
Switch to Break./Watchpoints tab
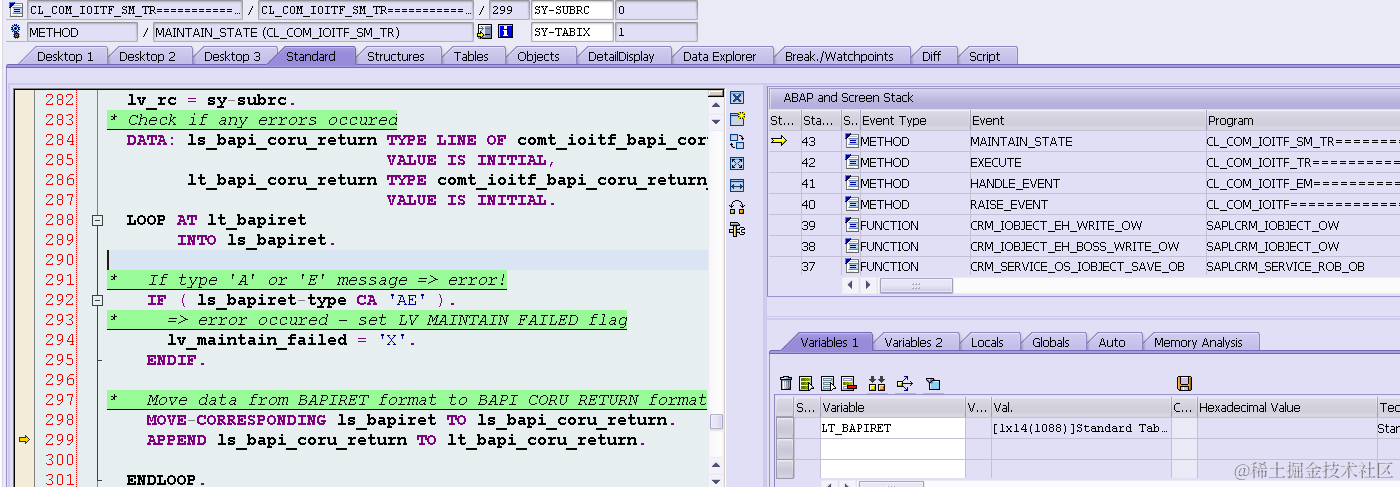(x=839, y=56)
